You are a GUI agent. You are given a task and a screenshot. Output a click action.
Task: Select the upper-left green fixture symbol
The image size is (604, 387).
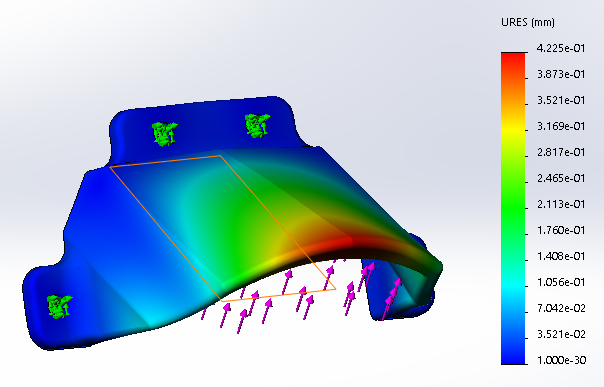tap(165, 133)
